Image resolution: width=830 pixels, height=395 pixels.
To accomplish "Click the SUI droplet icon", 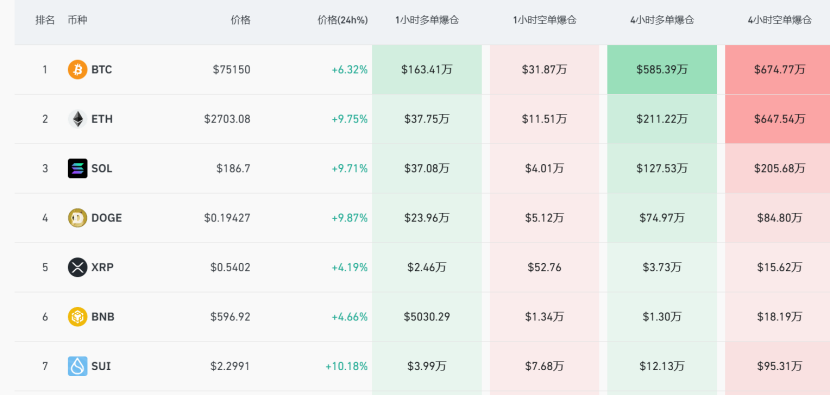I will click(x=77, y=366).
